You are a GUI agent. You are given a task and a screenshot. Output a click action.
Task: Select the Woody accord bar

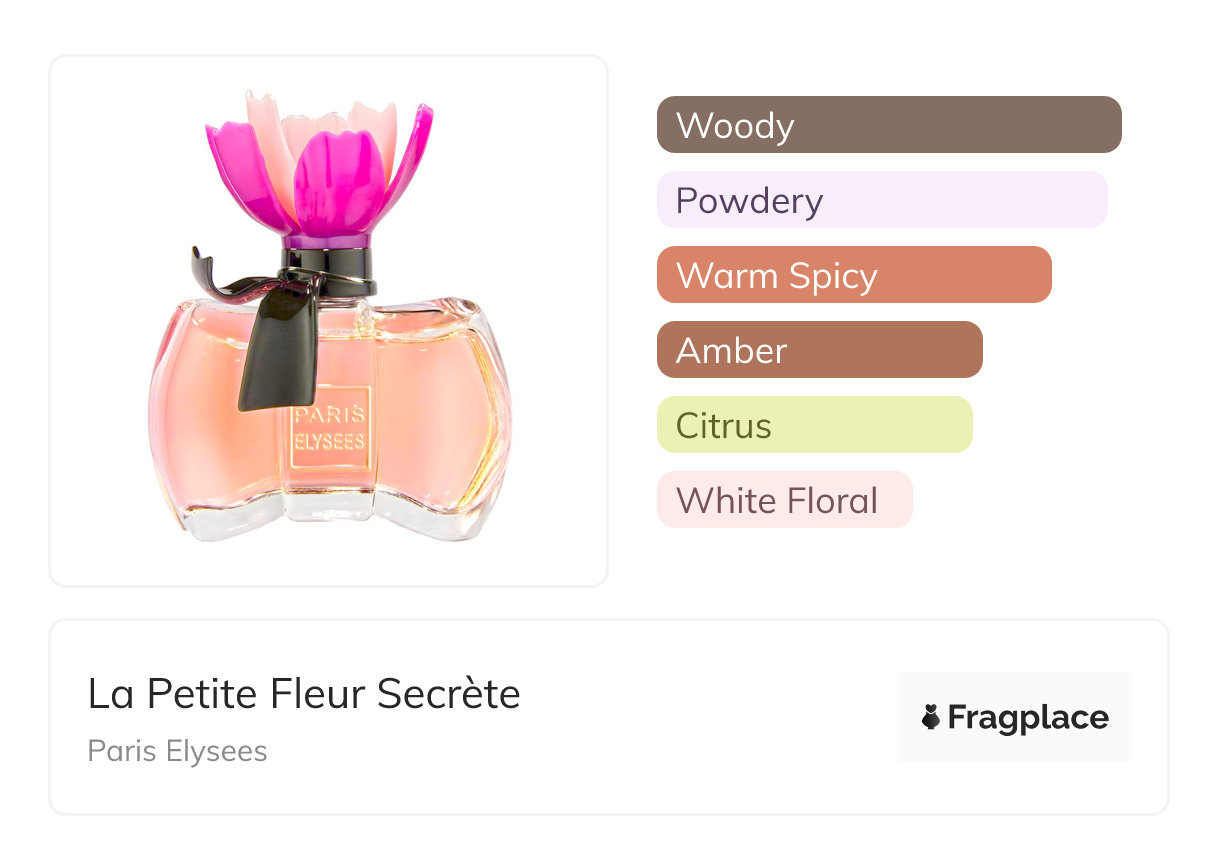[888, 125]
